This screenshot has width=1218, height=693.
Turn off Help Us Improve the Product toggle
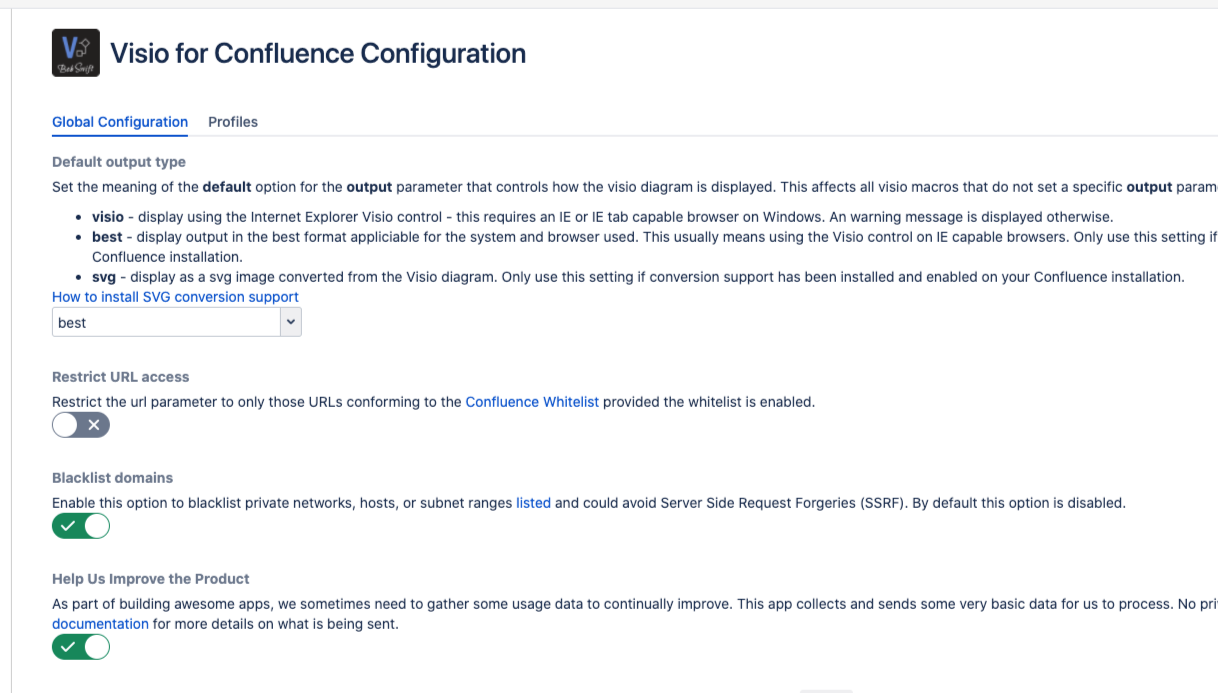[x=81, y=647]
